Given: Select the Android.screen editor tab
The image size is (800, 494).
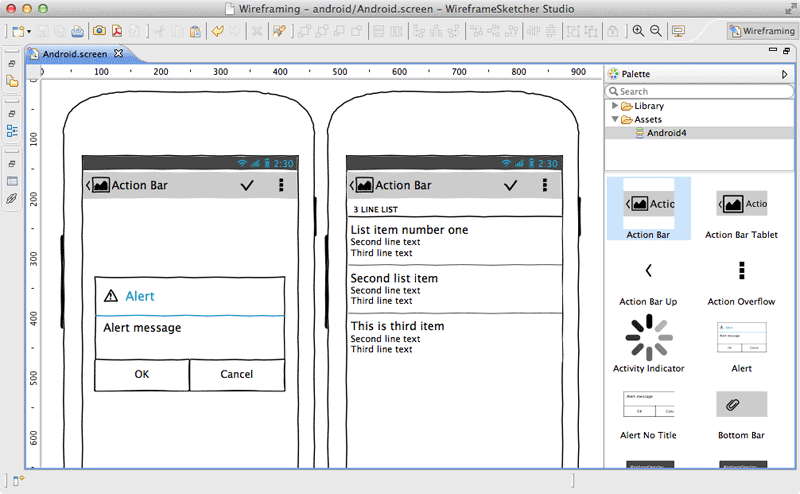Looking at the screenshot, I should point(75,54).
